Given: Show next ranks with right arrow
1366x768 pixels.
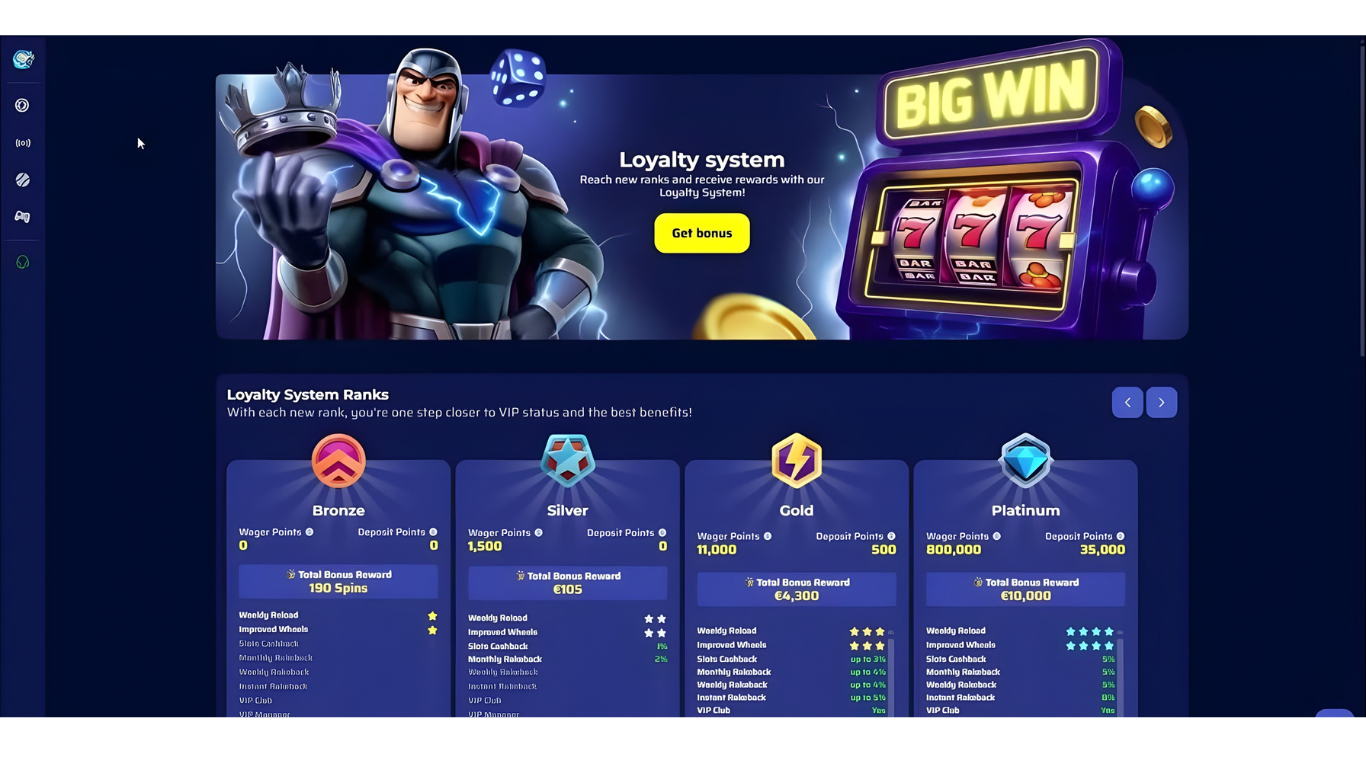Looking at the screenshot, I should pos(1161,402).
